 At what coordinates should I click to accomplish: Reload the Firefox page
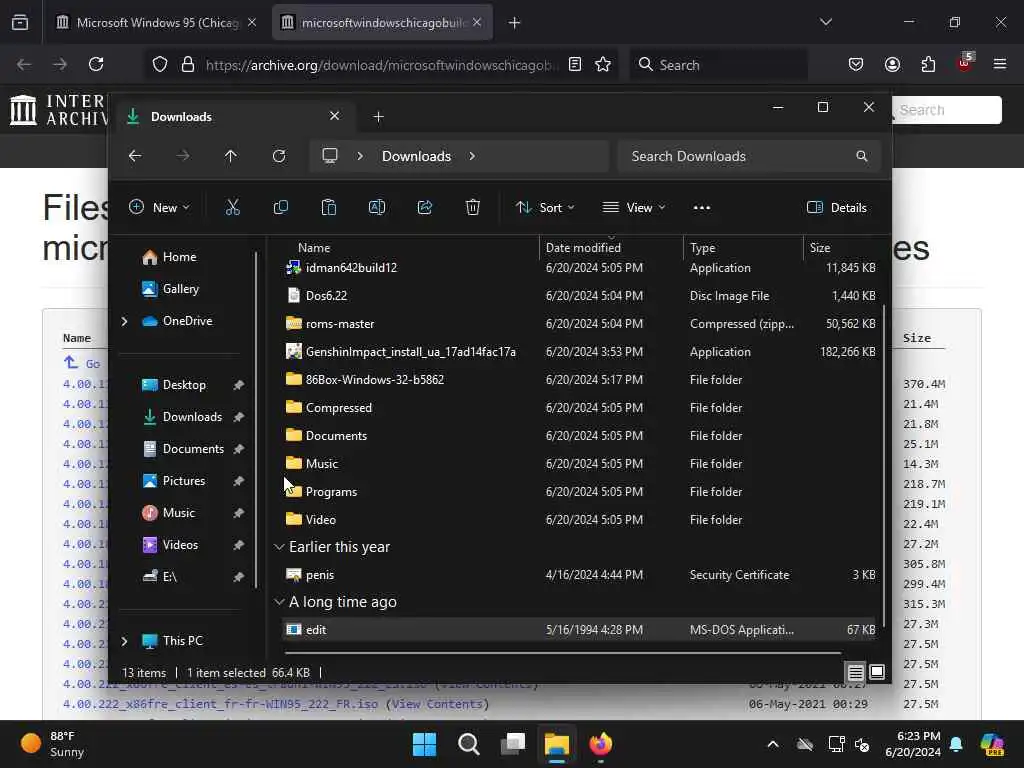96,64
